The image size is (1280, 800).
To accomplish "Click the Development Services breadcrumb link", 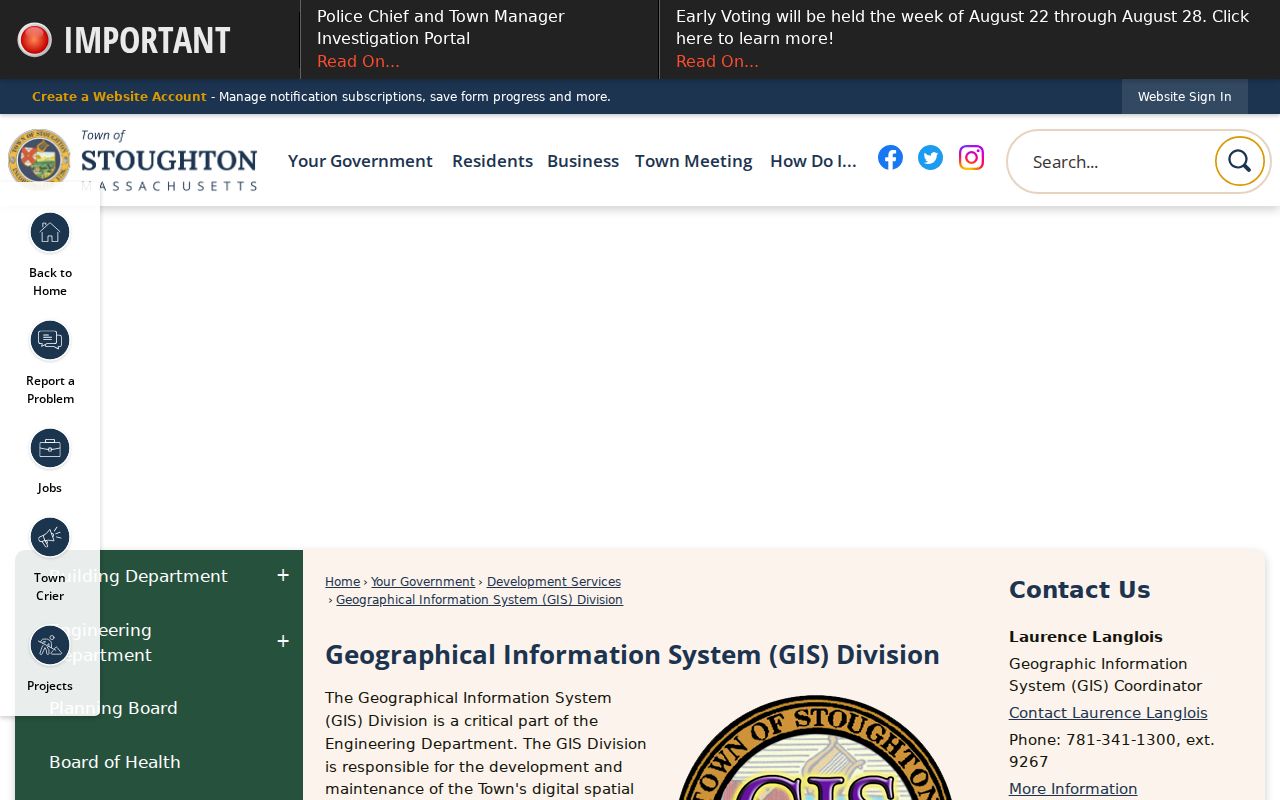I will coord(554,582).
